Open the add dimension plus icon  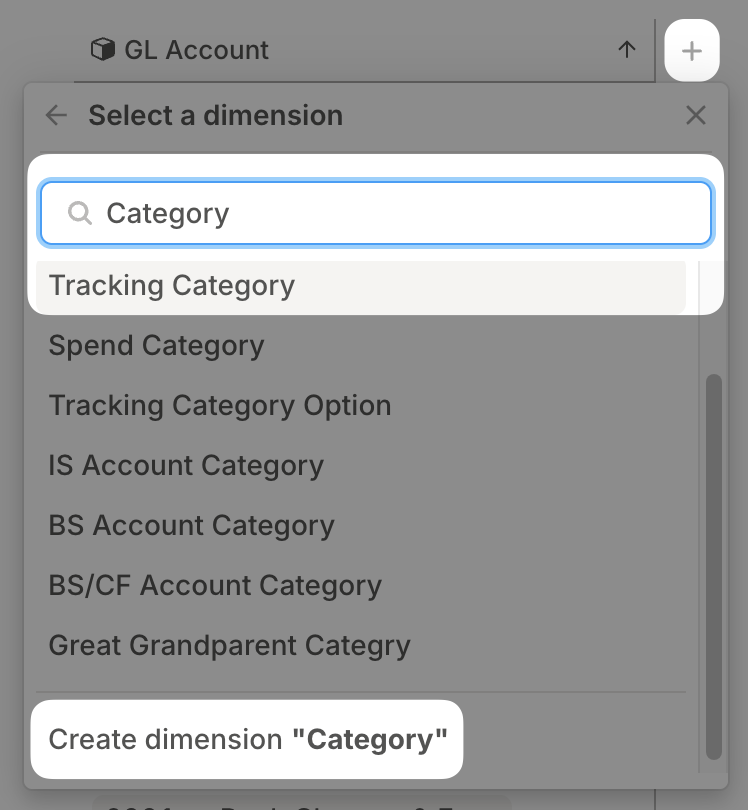(692, 50)
